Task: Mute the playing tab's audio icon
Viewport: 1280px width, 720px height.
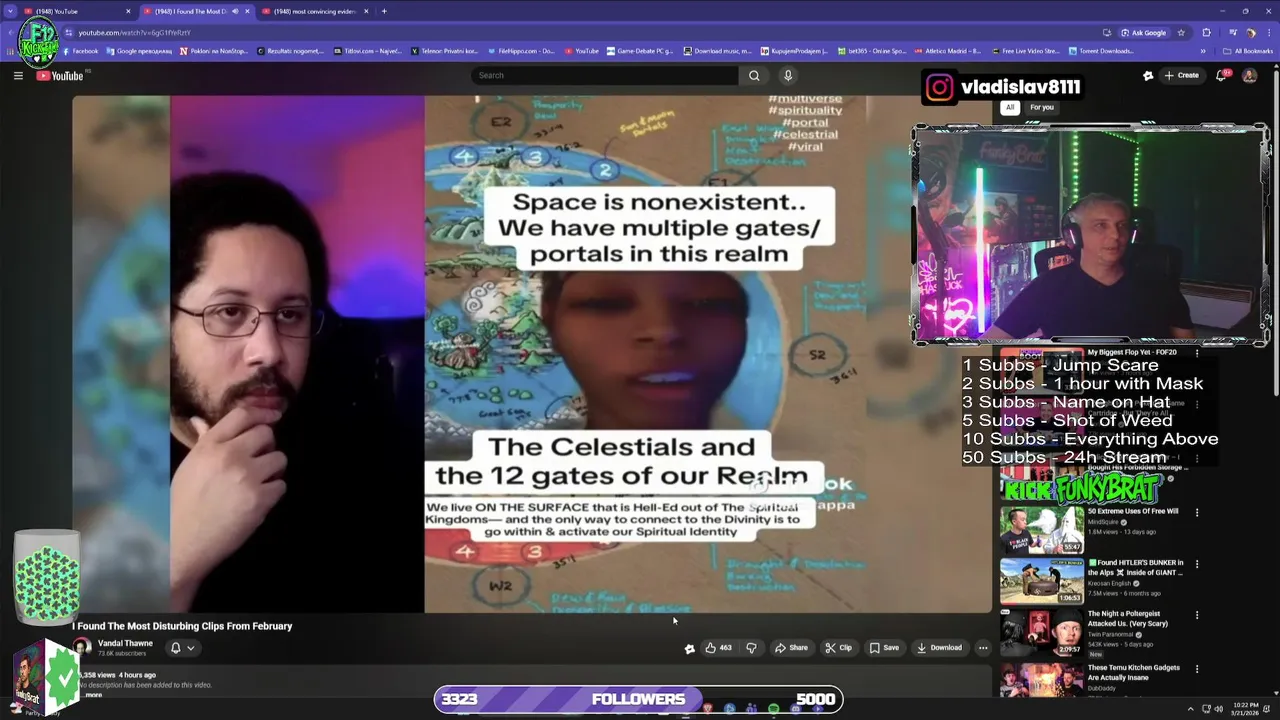Action: 236,11
